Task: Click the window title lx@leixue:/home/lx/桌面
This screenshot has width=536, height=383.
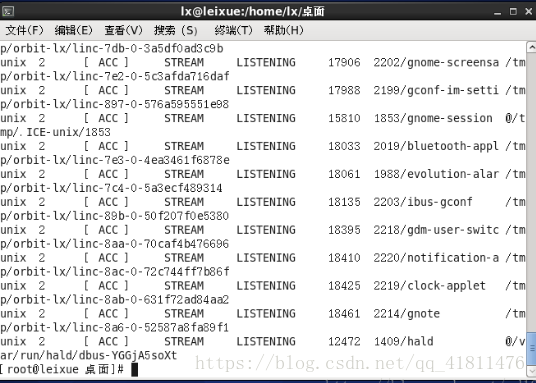Action: point(253,12)
